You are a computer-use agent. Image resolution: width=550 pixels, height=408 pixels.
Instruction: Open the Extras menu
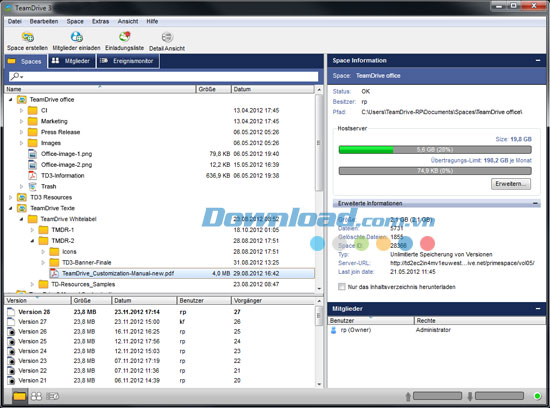[x=100, y=21]
